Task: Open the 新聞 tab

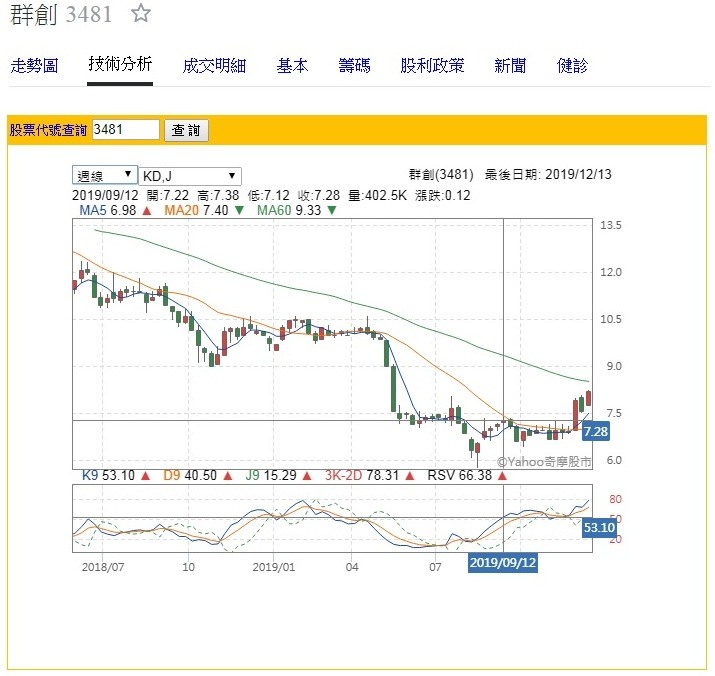Action: [510, 66]
